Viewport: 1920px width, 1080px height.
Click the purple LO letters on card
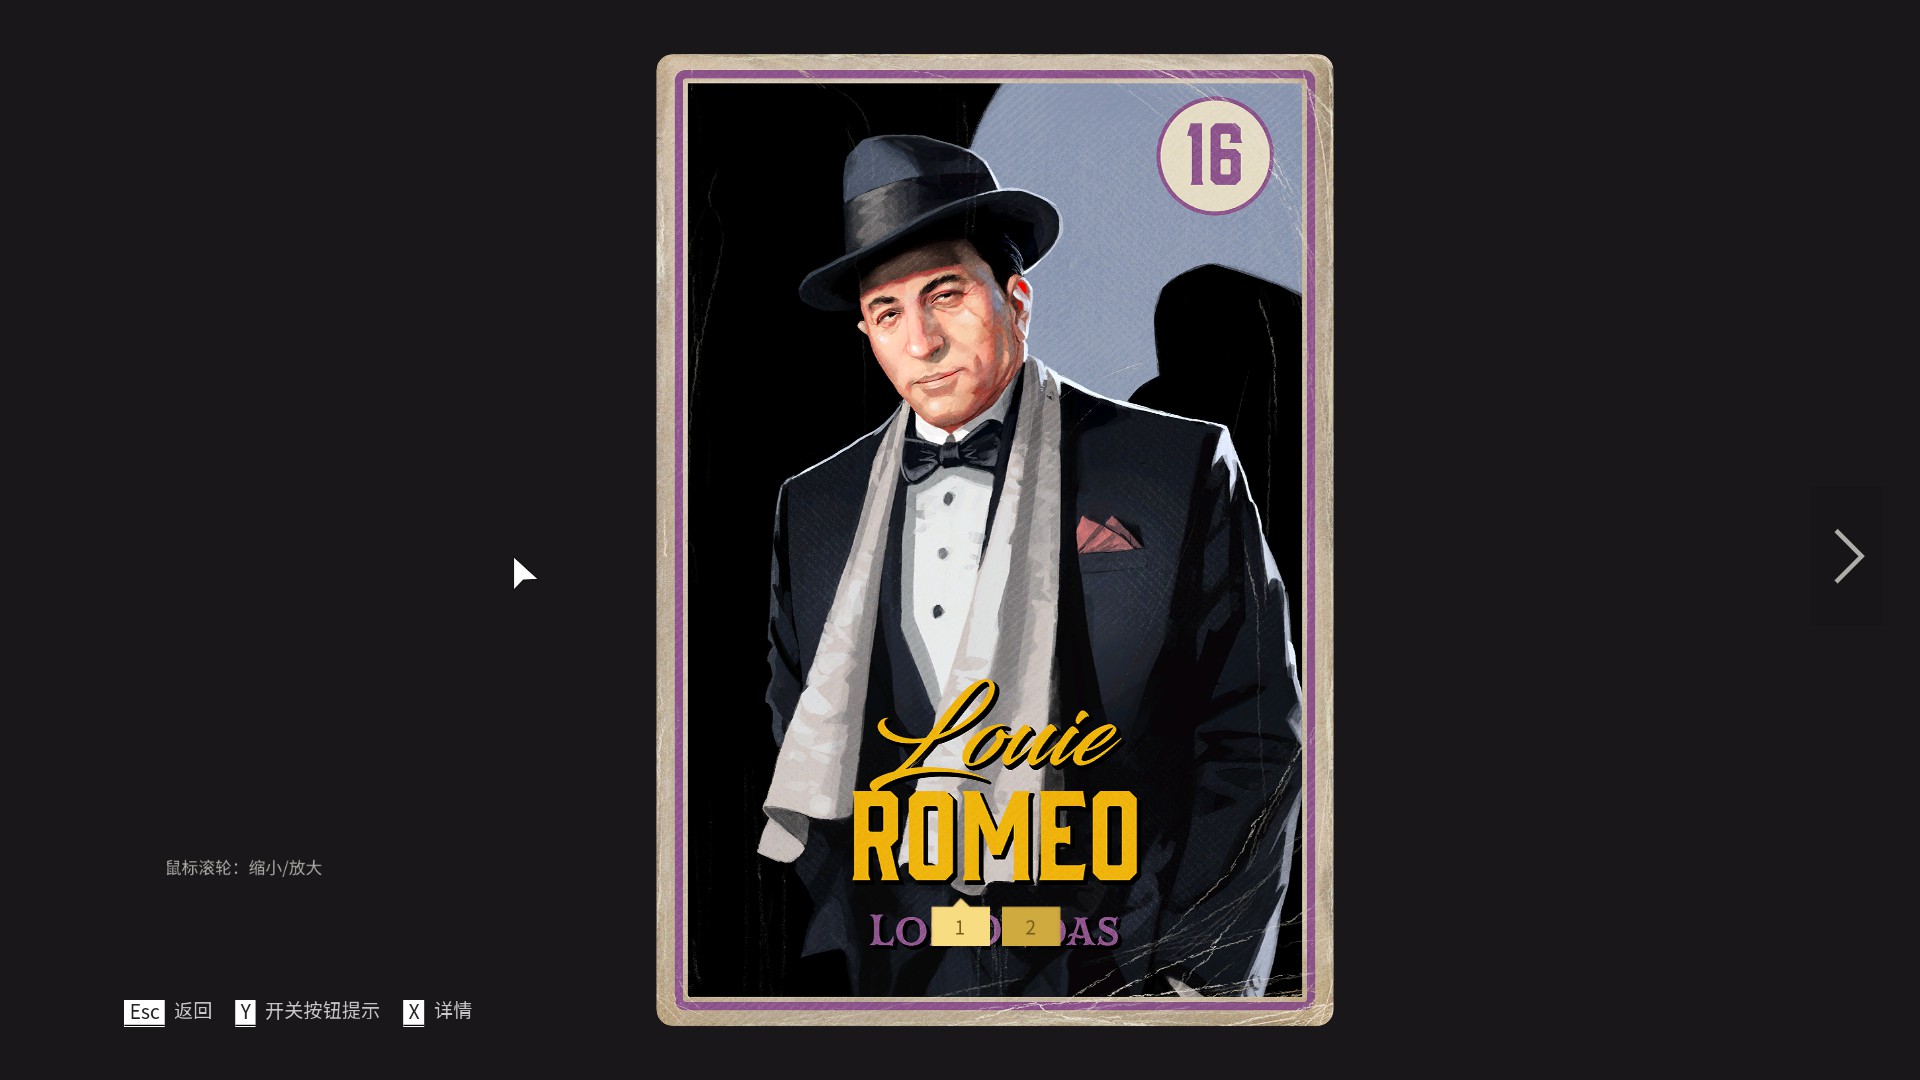click(x=898, y=931)
